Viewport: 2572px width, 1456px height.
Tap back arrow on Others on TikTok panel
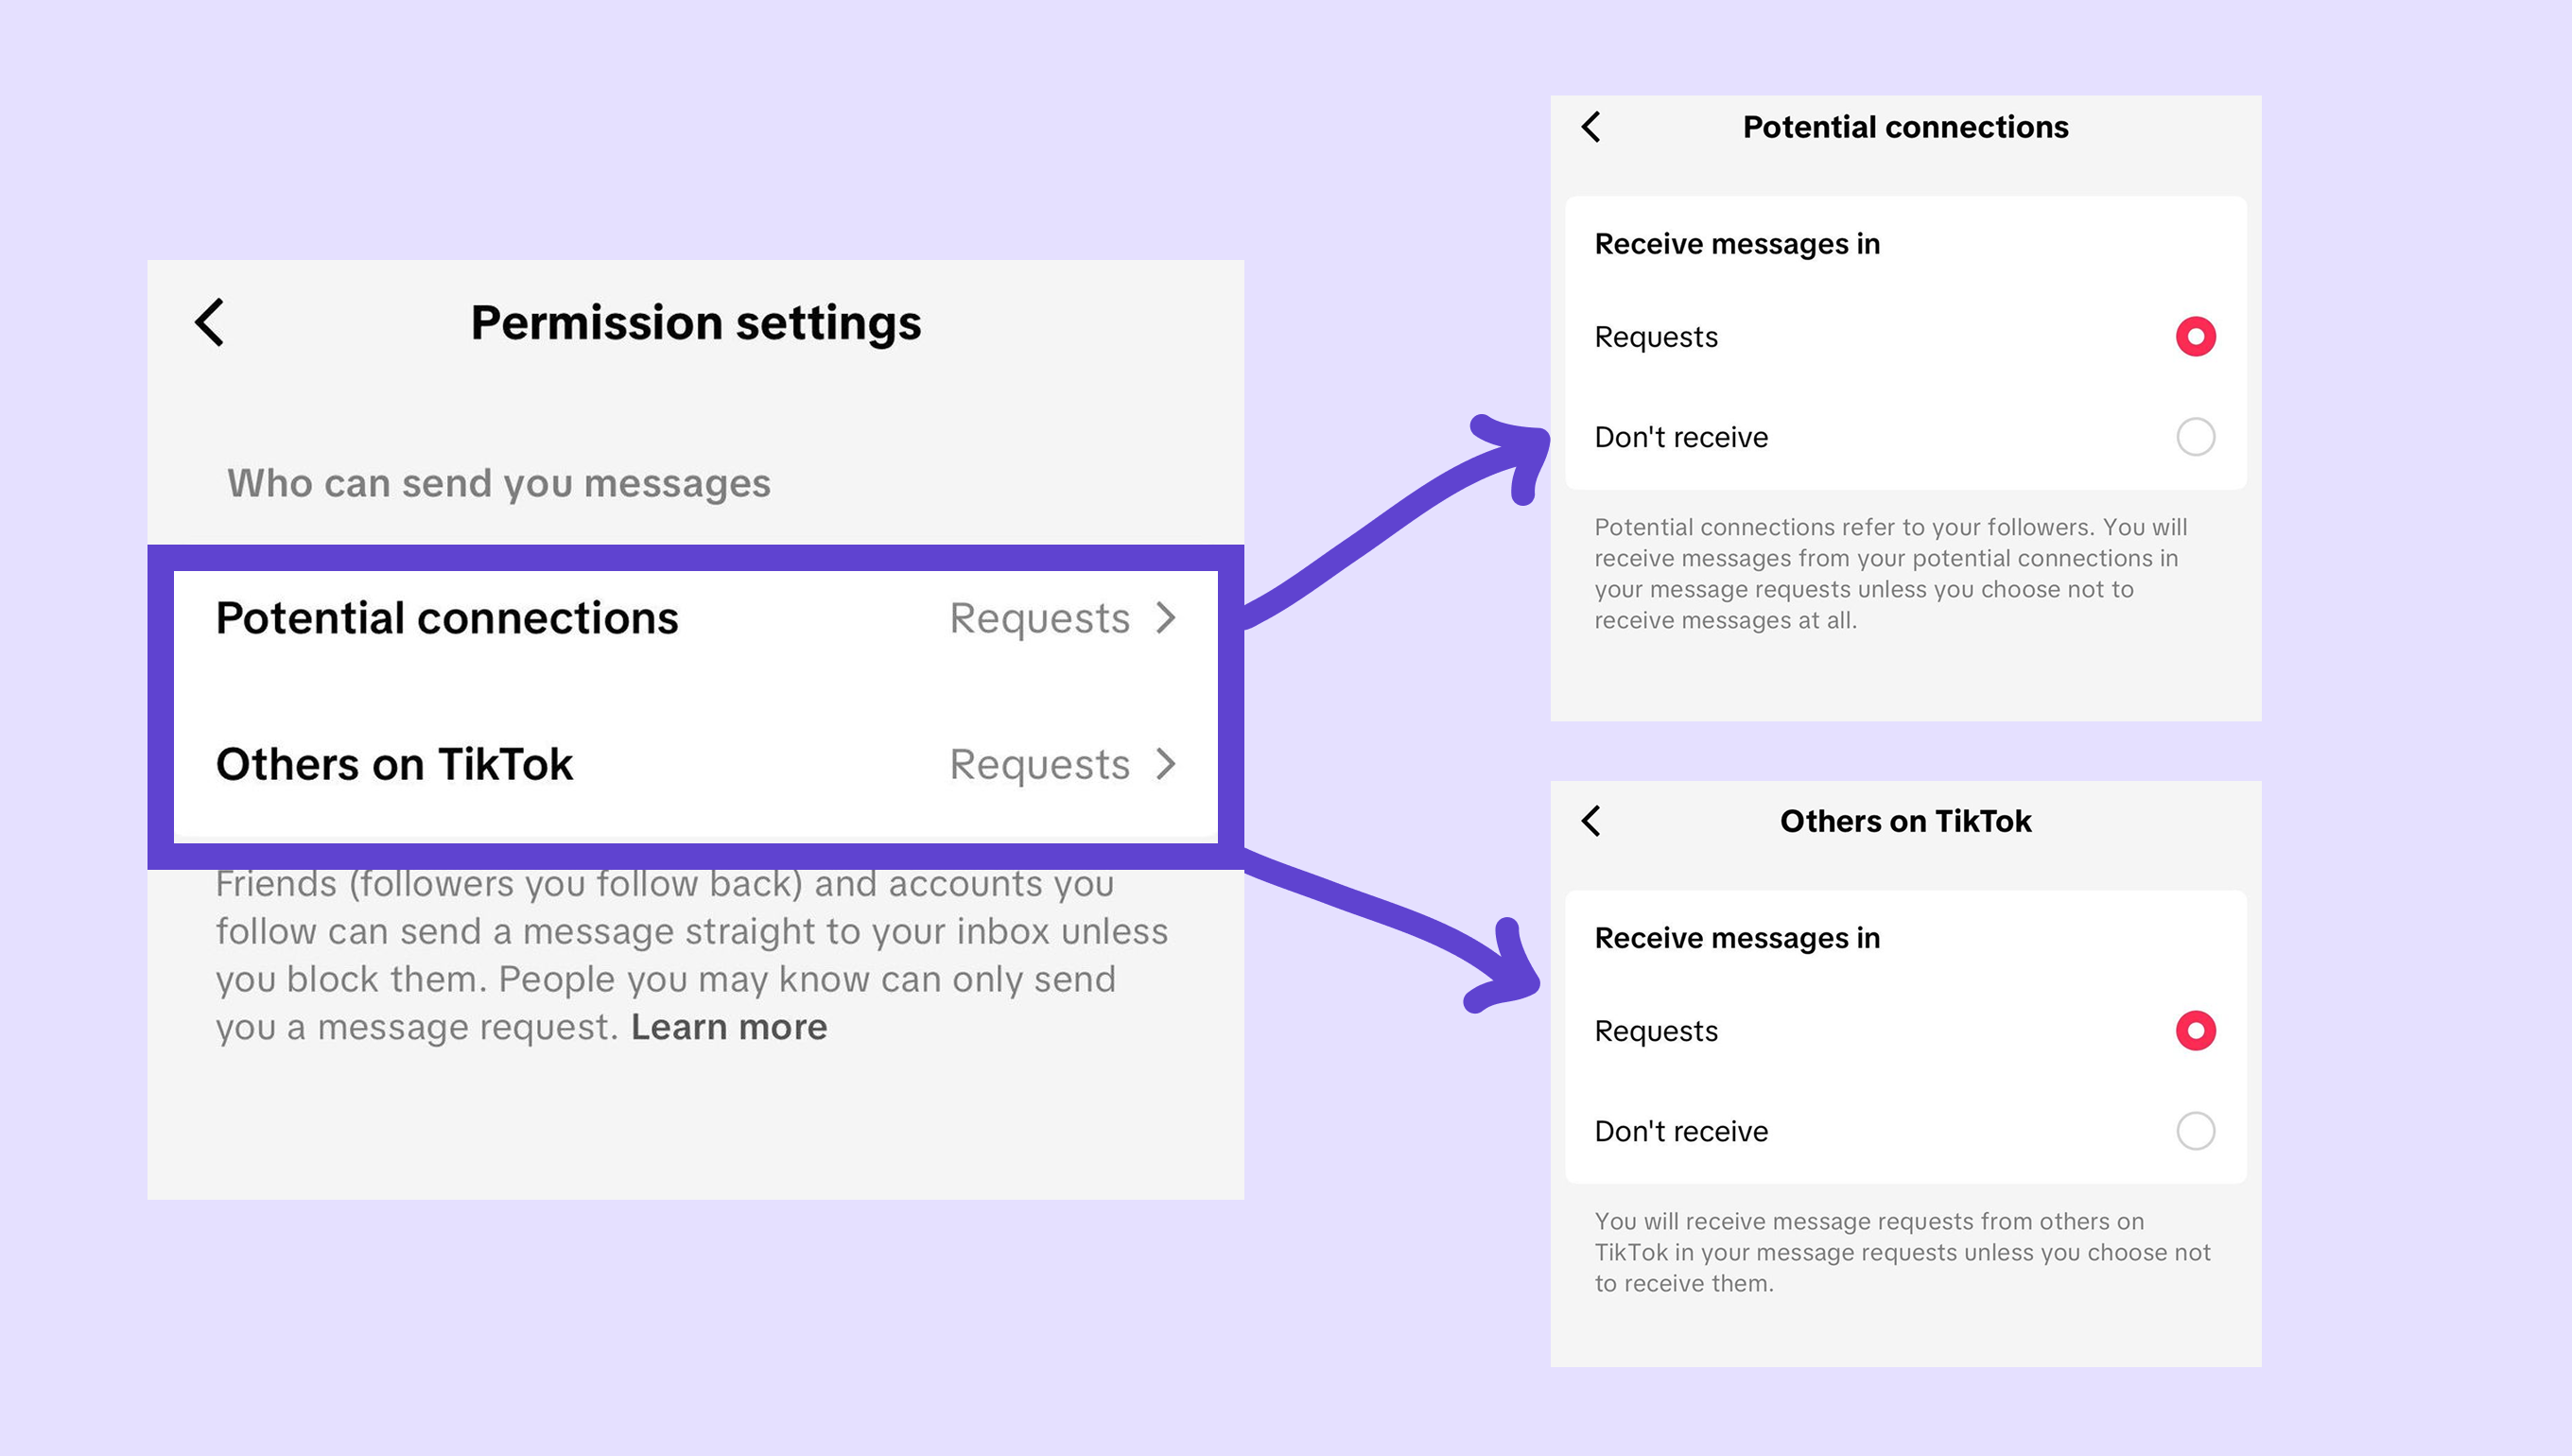pos(1591,821)
